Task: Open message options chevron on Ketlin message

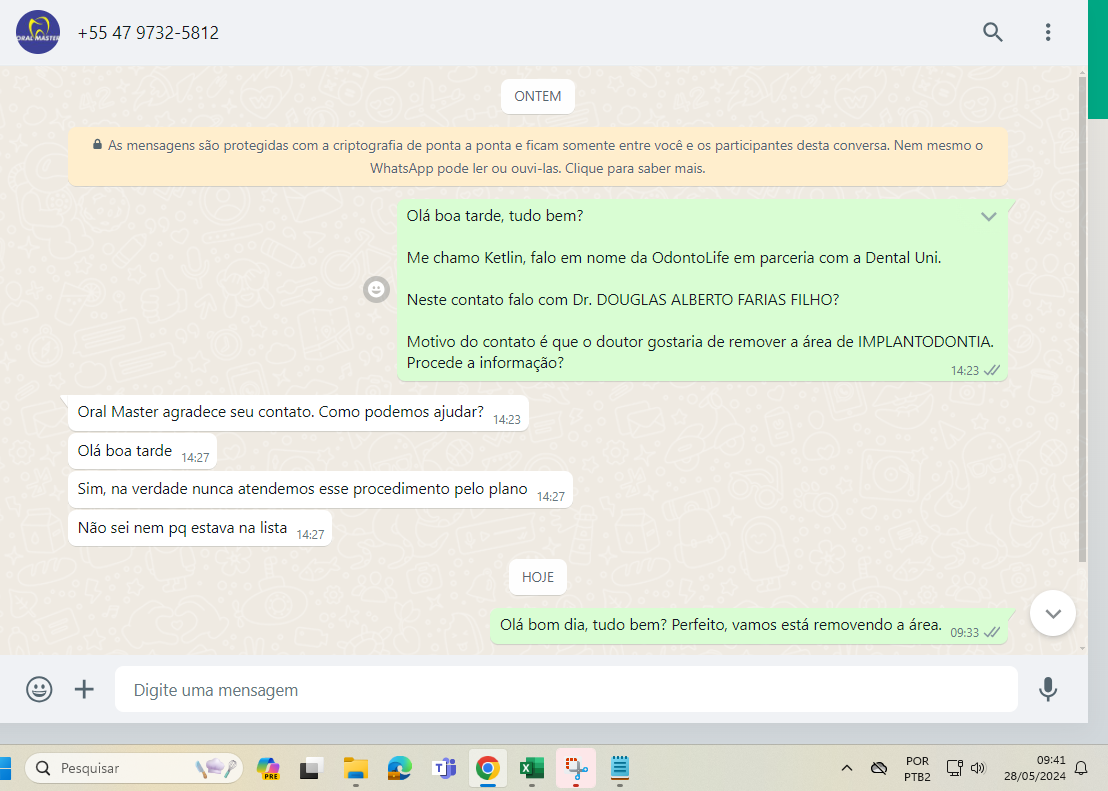Action: (989, 216)
